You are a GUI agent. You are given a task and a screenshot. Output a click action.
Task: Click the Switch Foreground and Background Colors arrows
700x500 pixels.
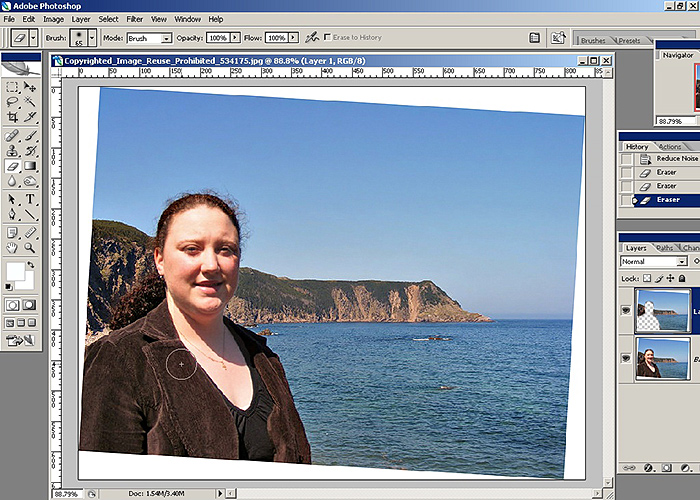point(30,265)
